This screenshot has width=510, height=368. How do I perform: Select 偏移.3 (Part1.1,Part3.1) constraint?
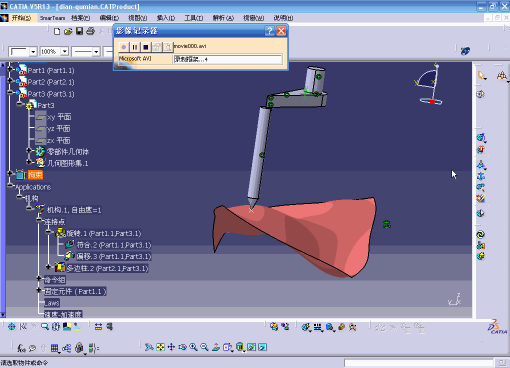[114, 256]
